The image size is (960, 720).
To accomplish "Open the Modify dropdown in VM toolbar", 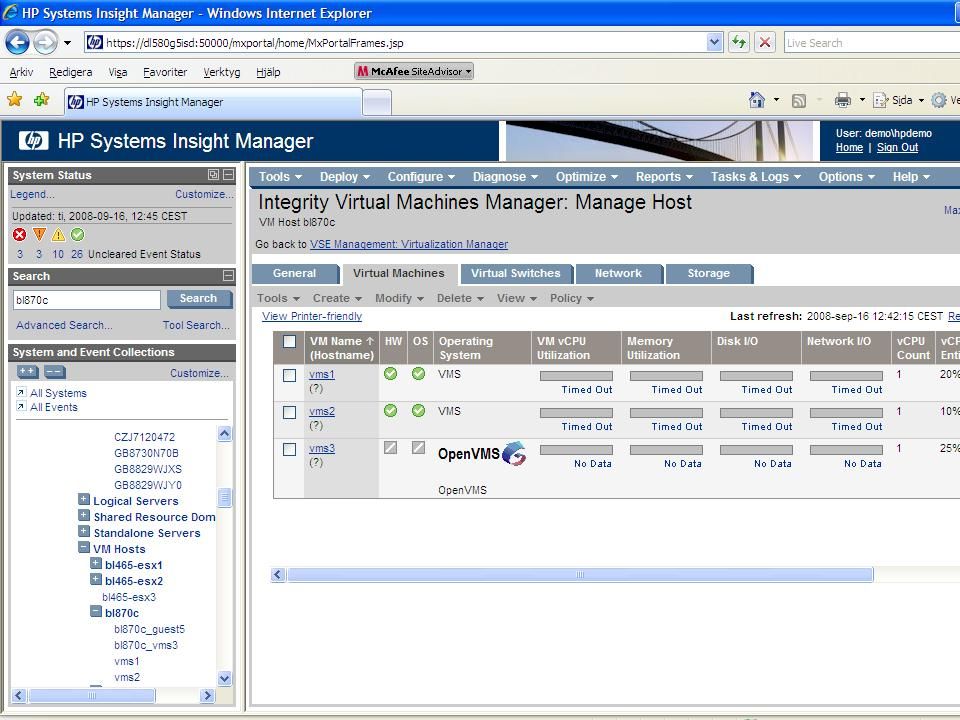I will 399,298.
